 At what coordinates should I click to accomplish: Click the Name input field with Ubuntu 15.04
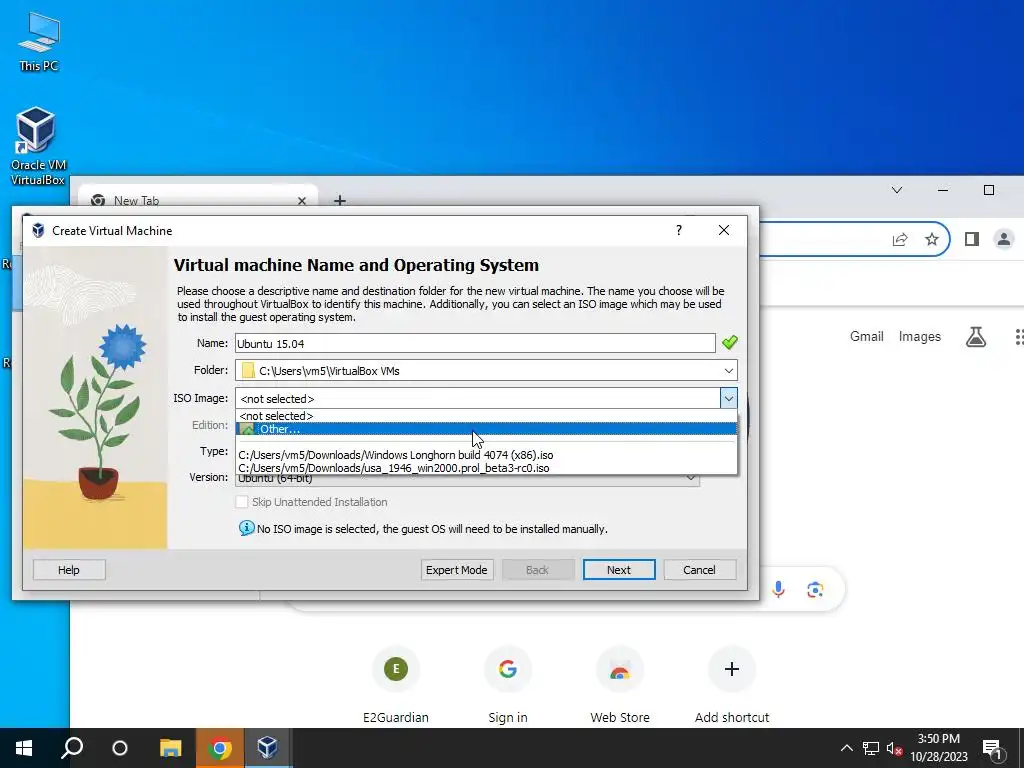(x=475, y=344)
